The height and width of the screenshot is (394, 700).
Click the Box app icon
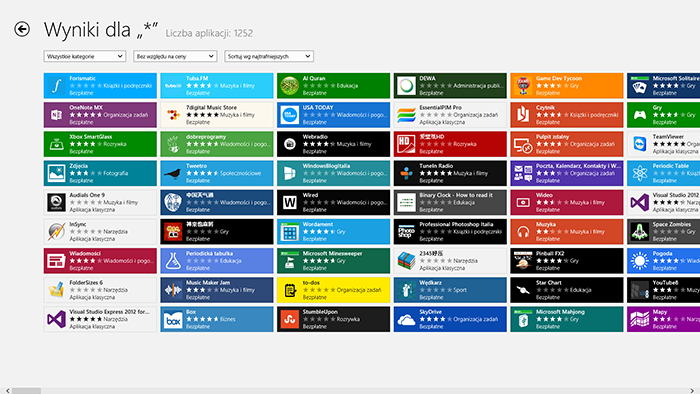pos(173,319)
